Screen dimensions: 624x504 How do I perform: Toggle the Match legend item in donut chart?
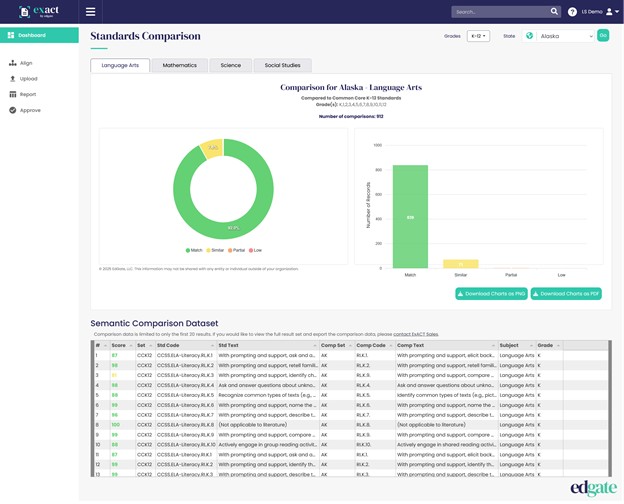tap(195, 250)
